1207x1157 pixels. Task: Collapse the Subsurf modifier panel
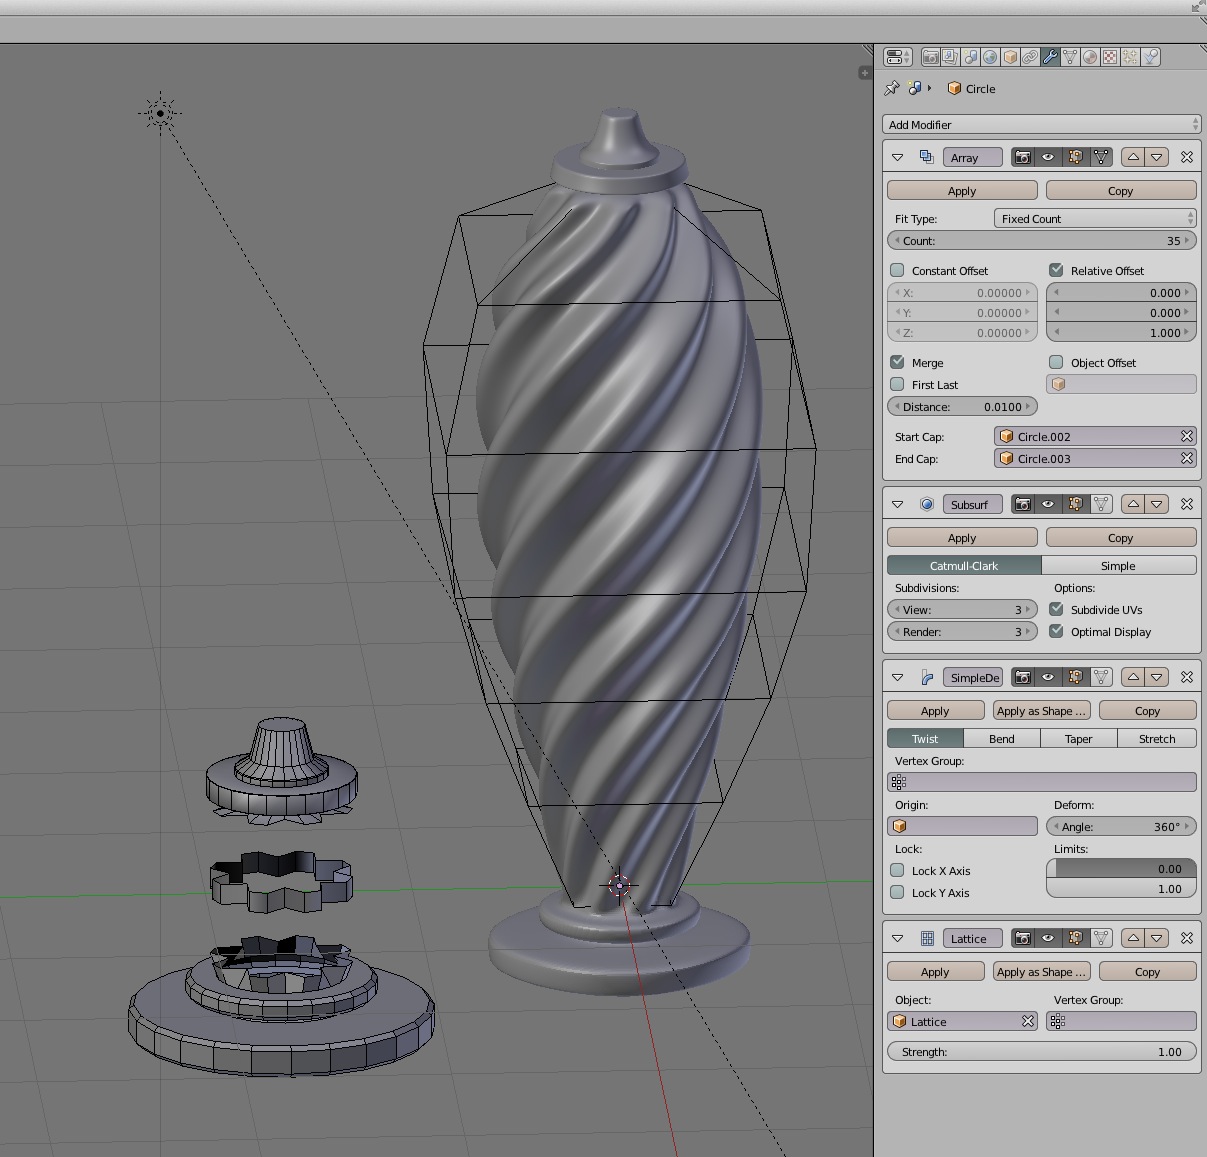[897, 504]
